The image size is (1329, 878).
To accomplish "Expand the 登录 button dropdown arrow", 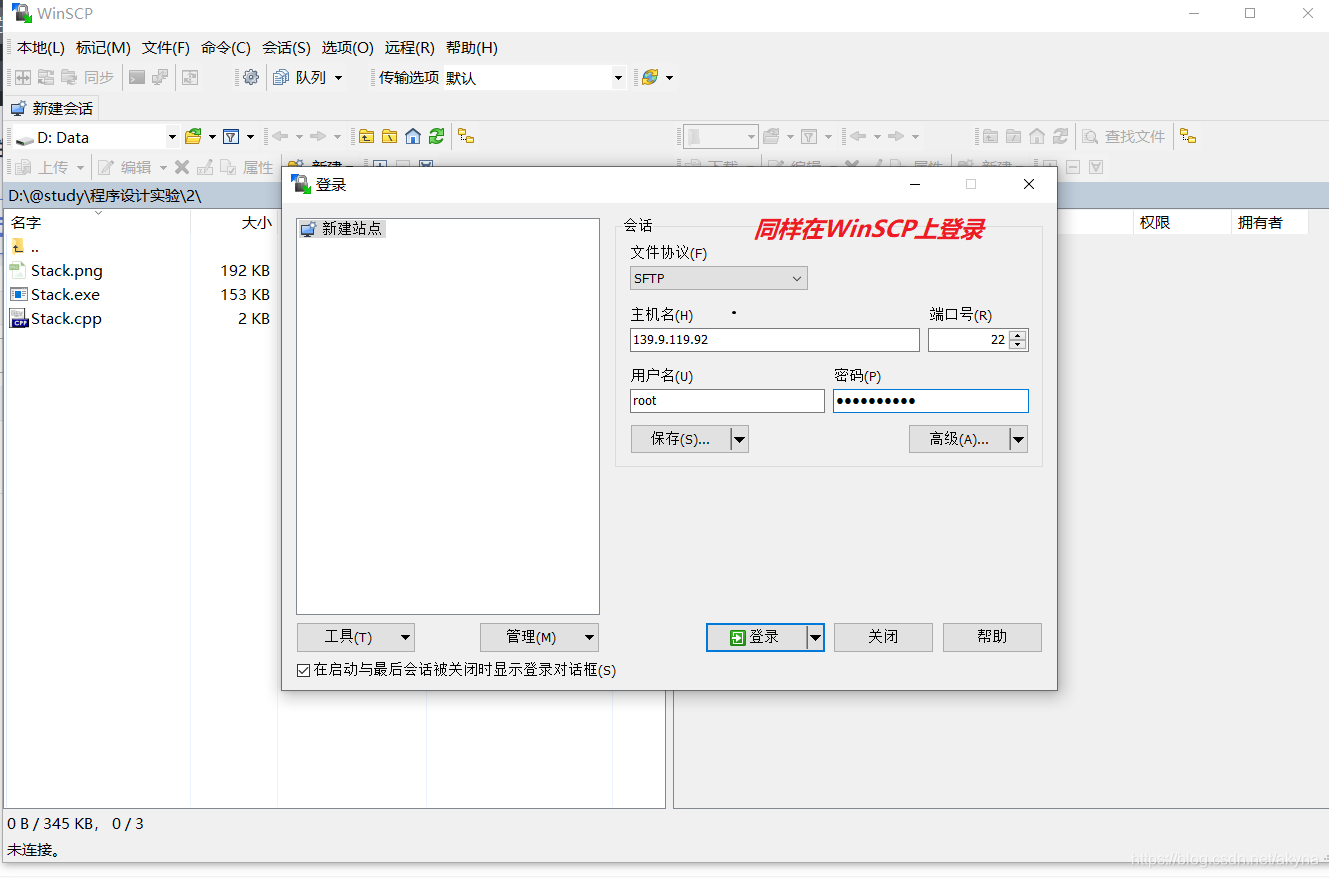I will pos(815,637).
